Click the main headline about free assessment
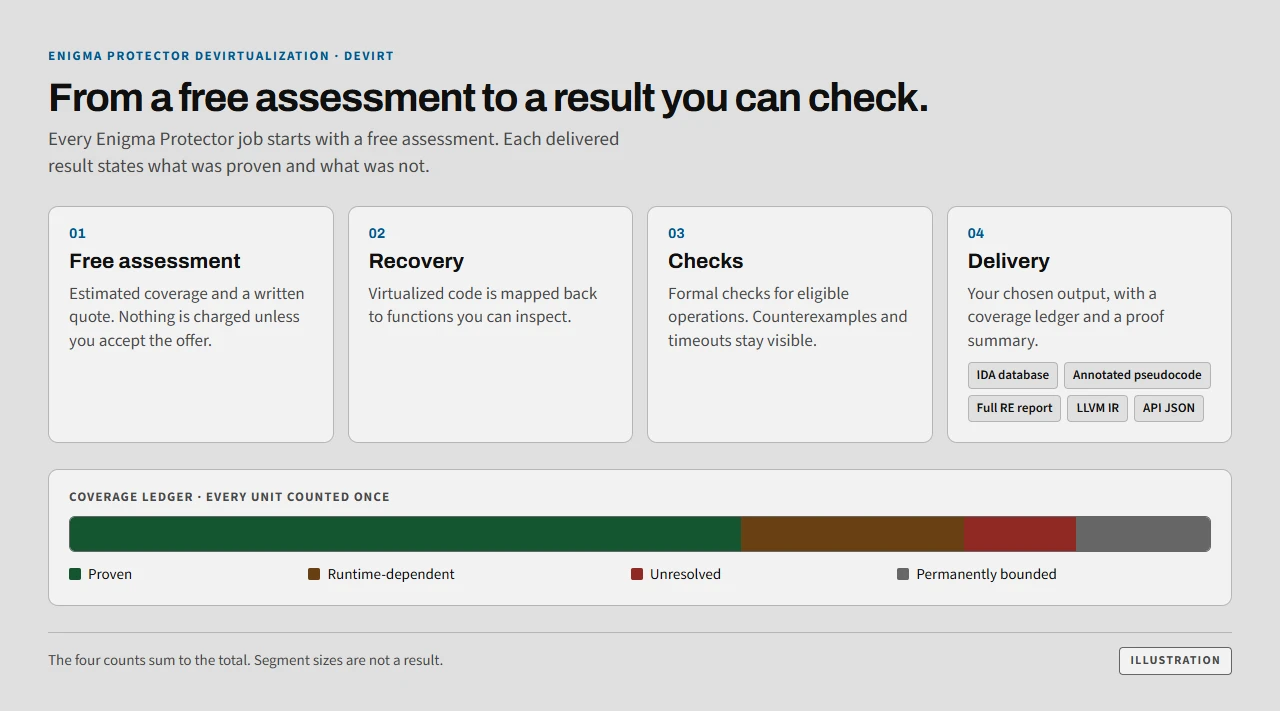1280x711 pixels. pyautogui.click(x=488, y=98)
